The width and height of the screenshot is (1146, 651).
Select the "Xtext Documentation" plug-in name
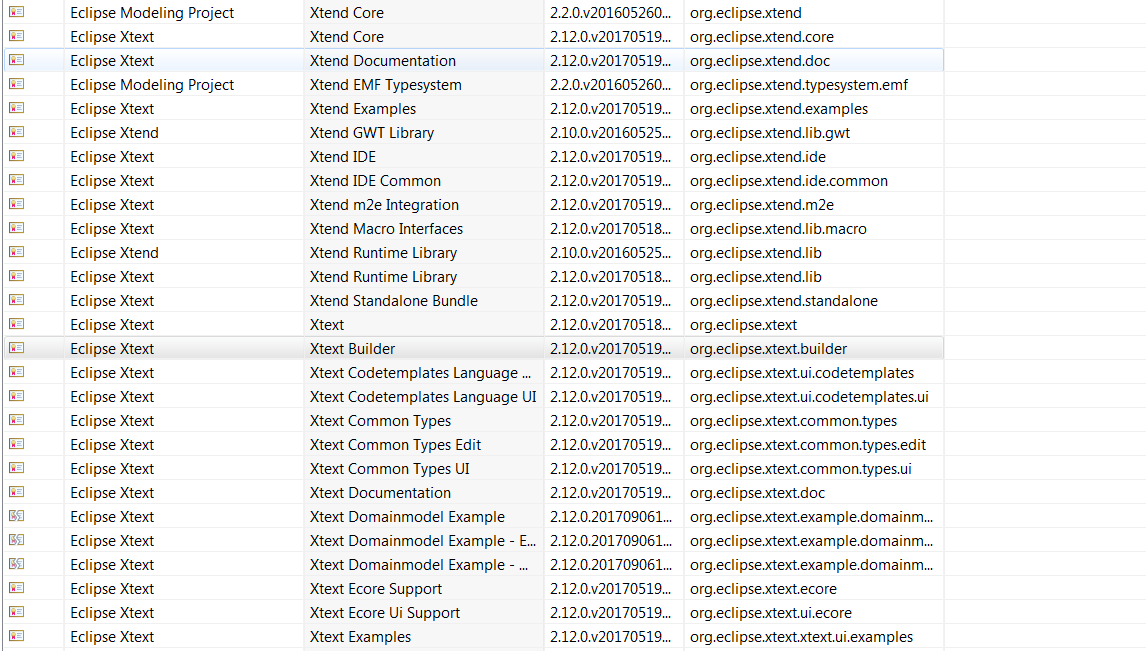[380, 493]
